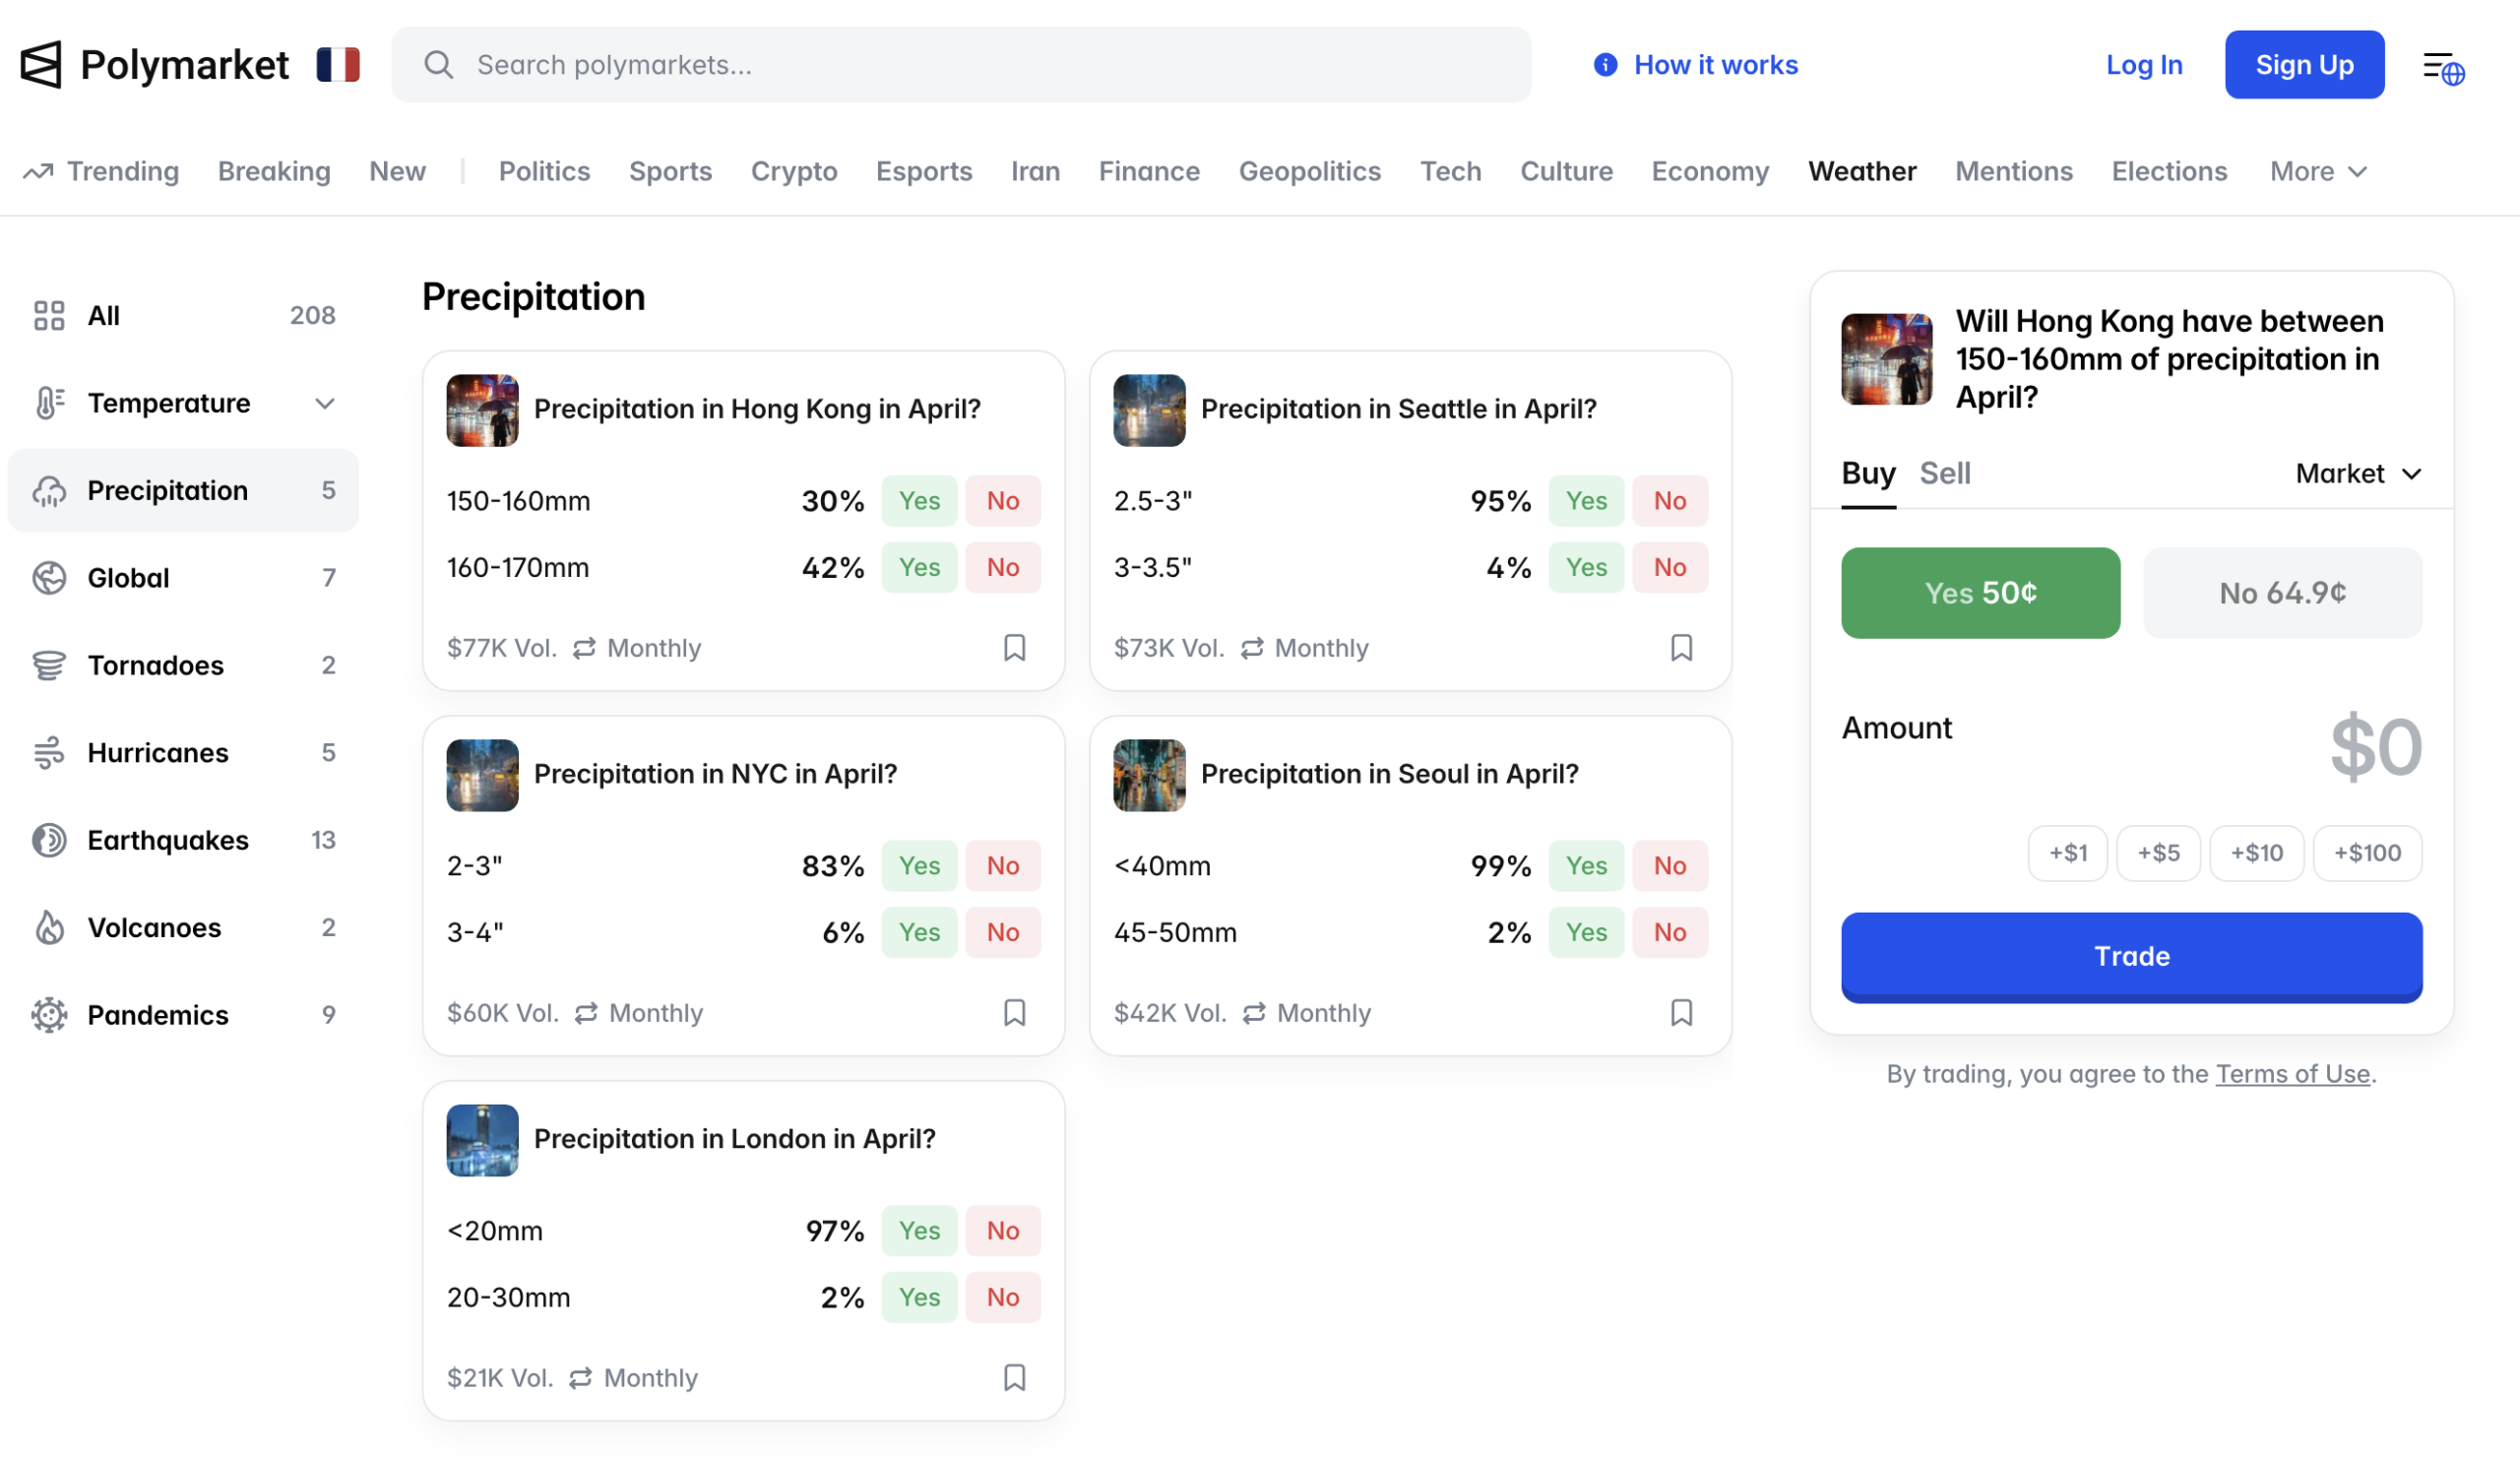The image size is (2520, 1458).
Task: Bookmark the London precipitation market
Action: click(x=1014, y=1377)
